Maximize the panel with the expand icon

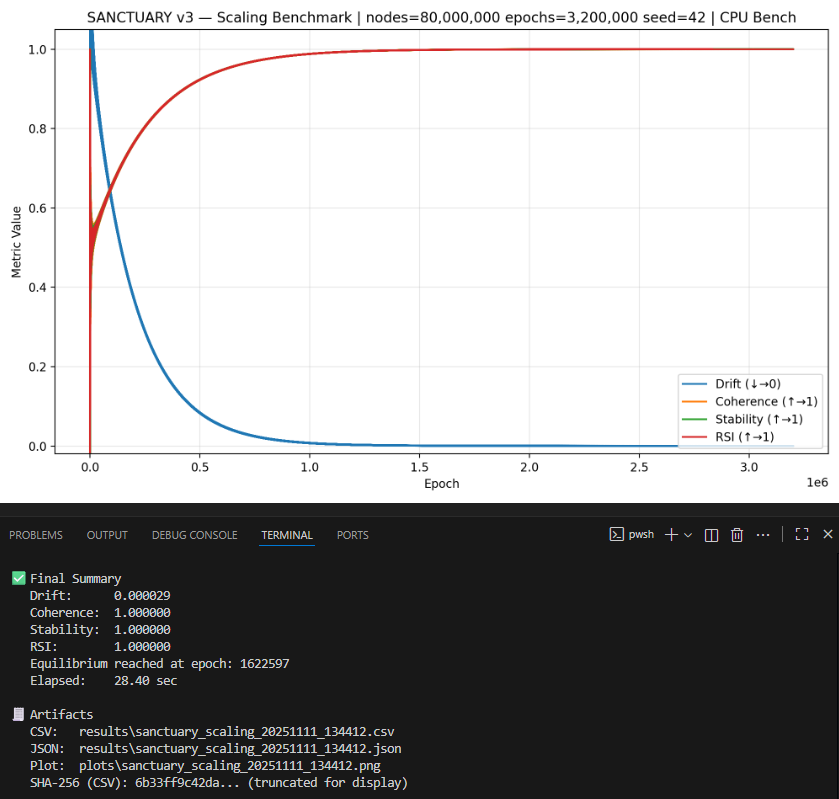pos(801,534)
